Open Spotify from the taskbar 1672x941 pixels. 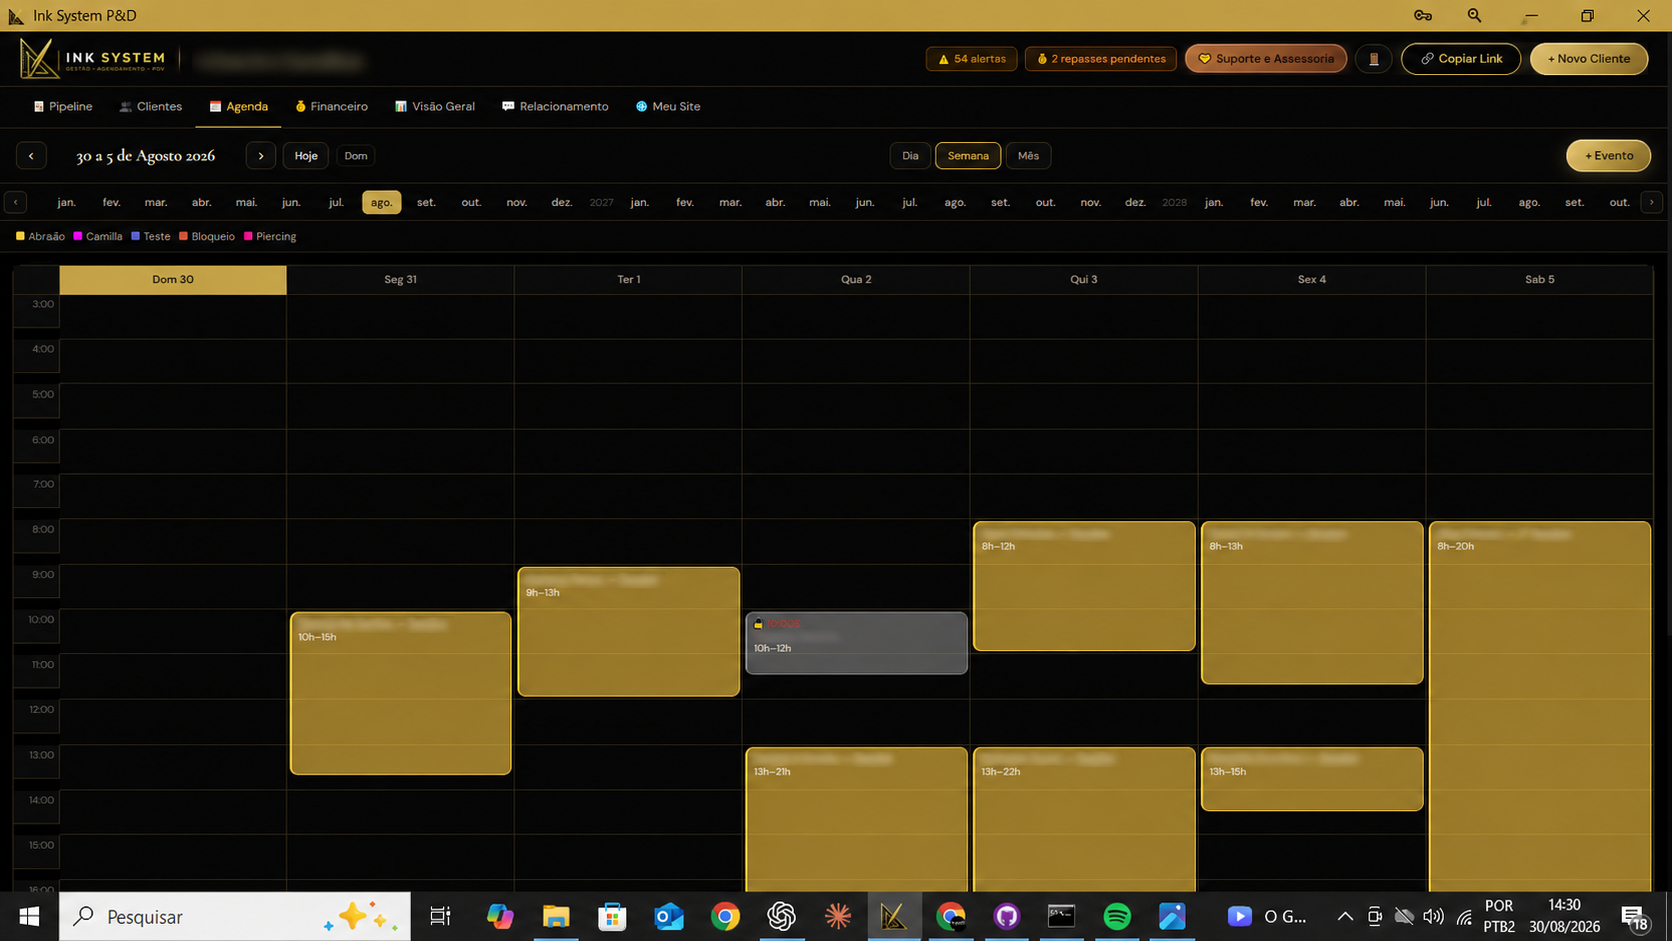[x=1117, y=916]
